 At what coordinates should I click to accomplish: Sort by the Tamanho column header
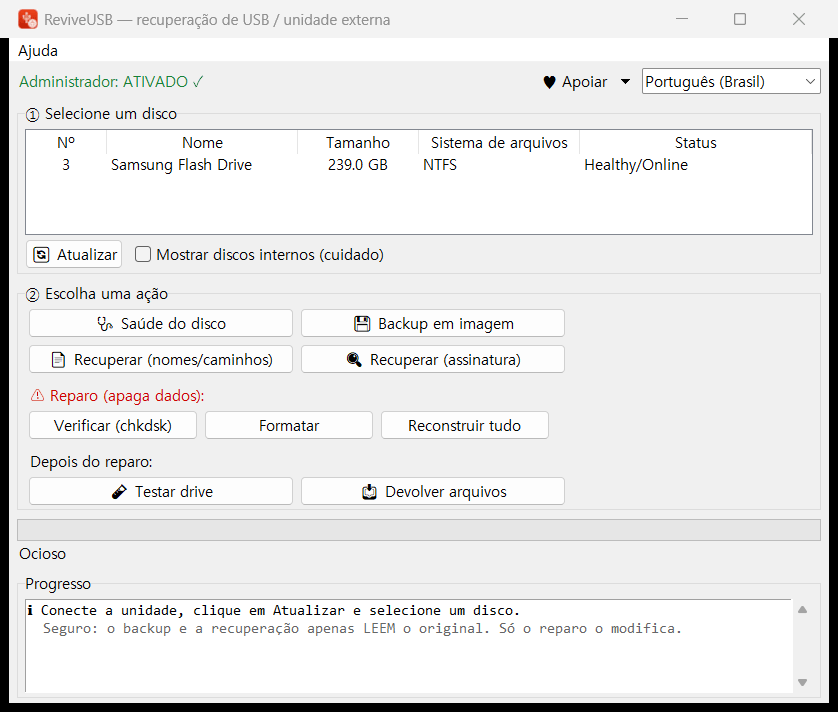[x=358, y=143]
